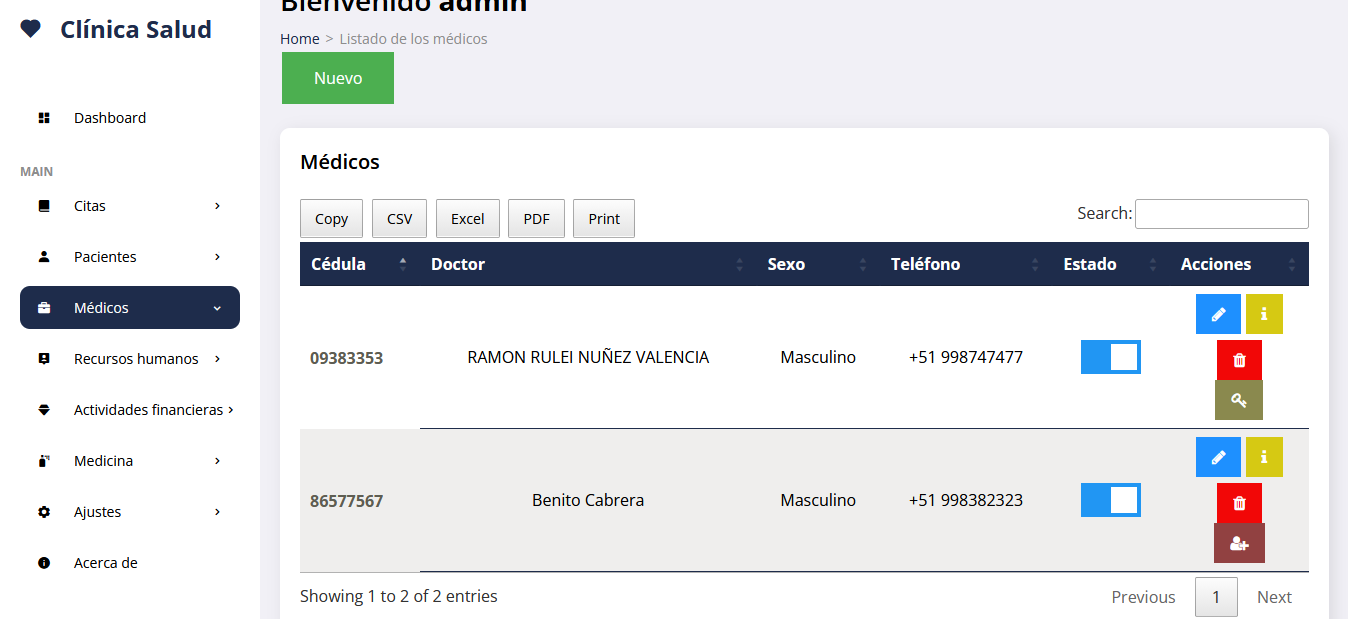Expand the Pacientes sidebar menu
The height and width of the screenshot is (619, 1348).
point(130,257)
